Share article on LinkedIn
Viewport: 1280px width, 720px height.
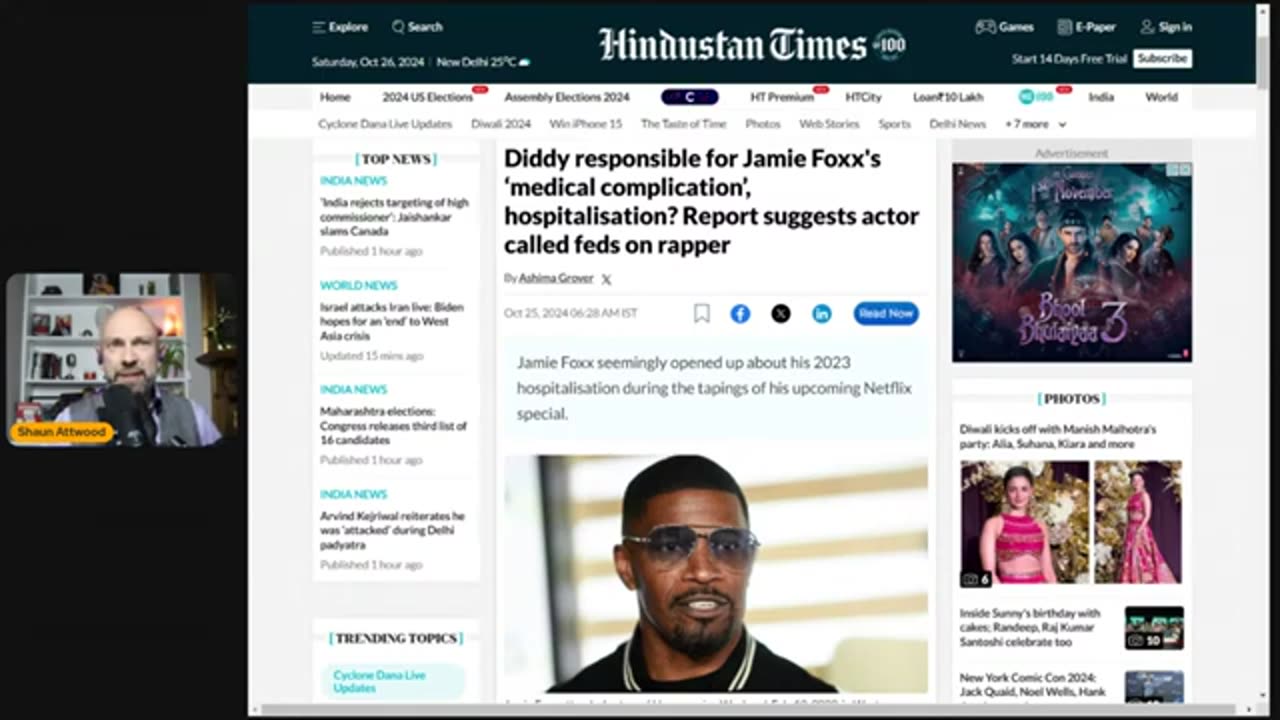point(822,314)
